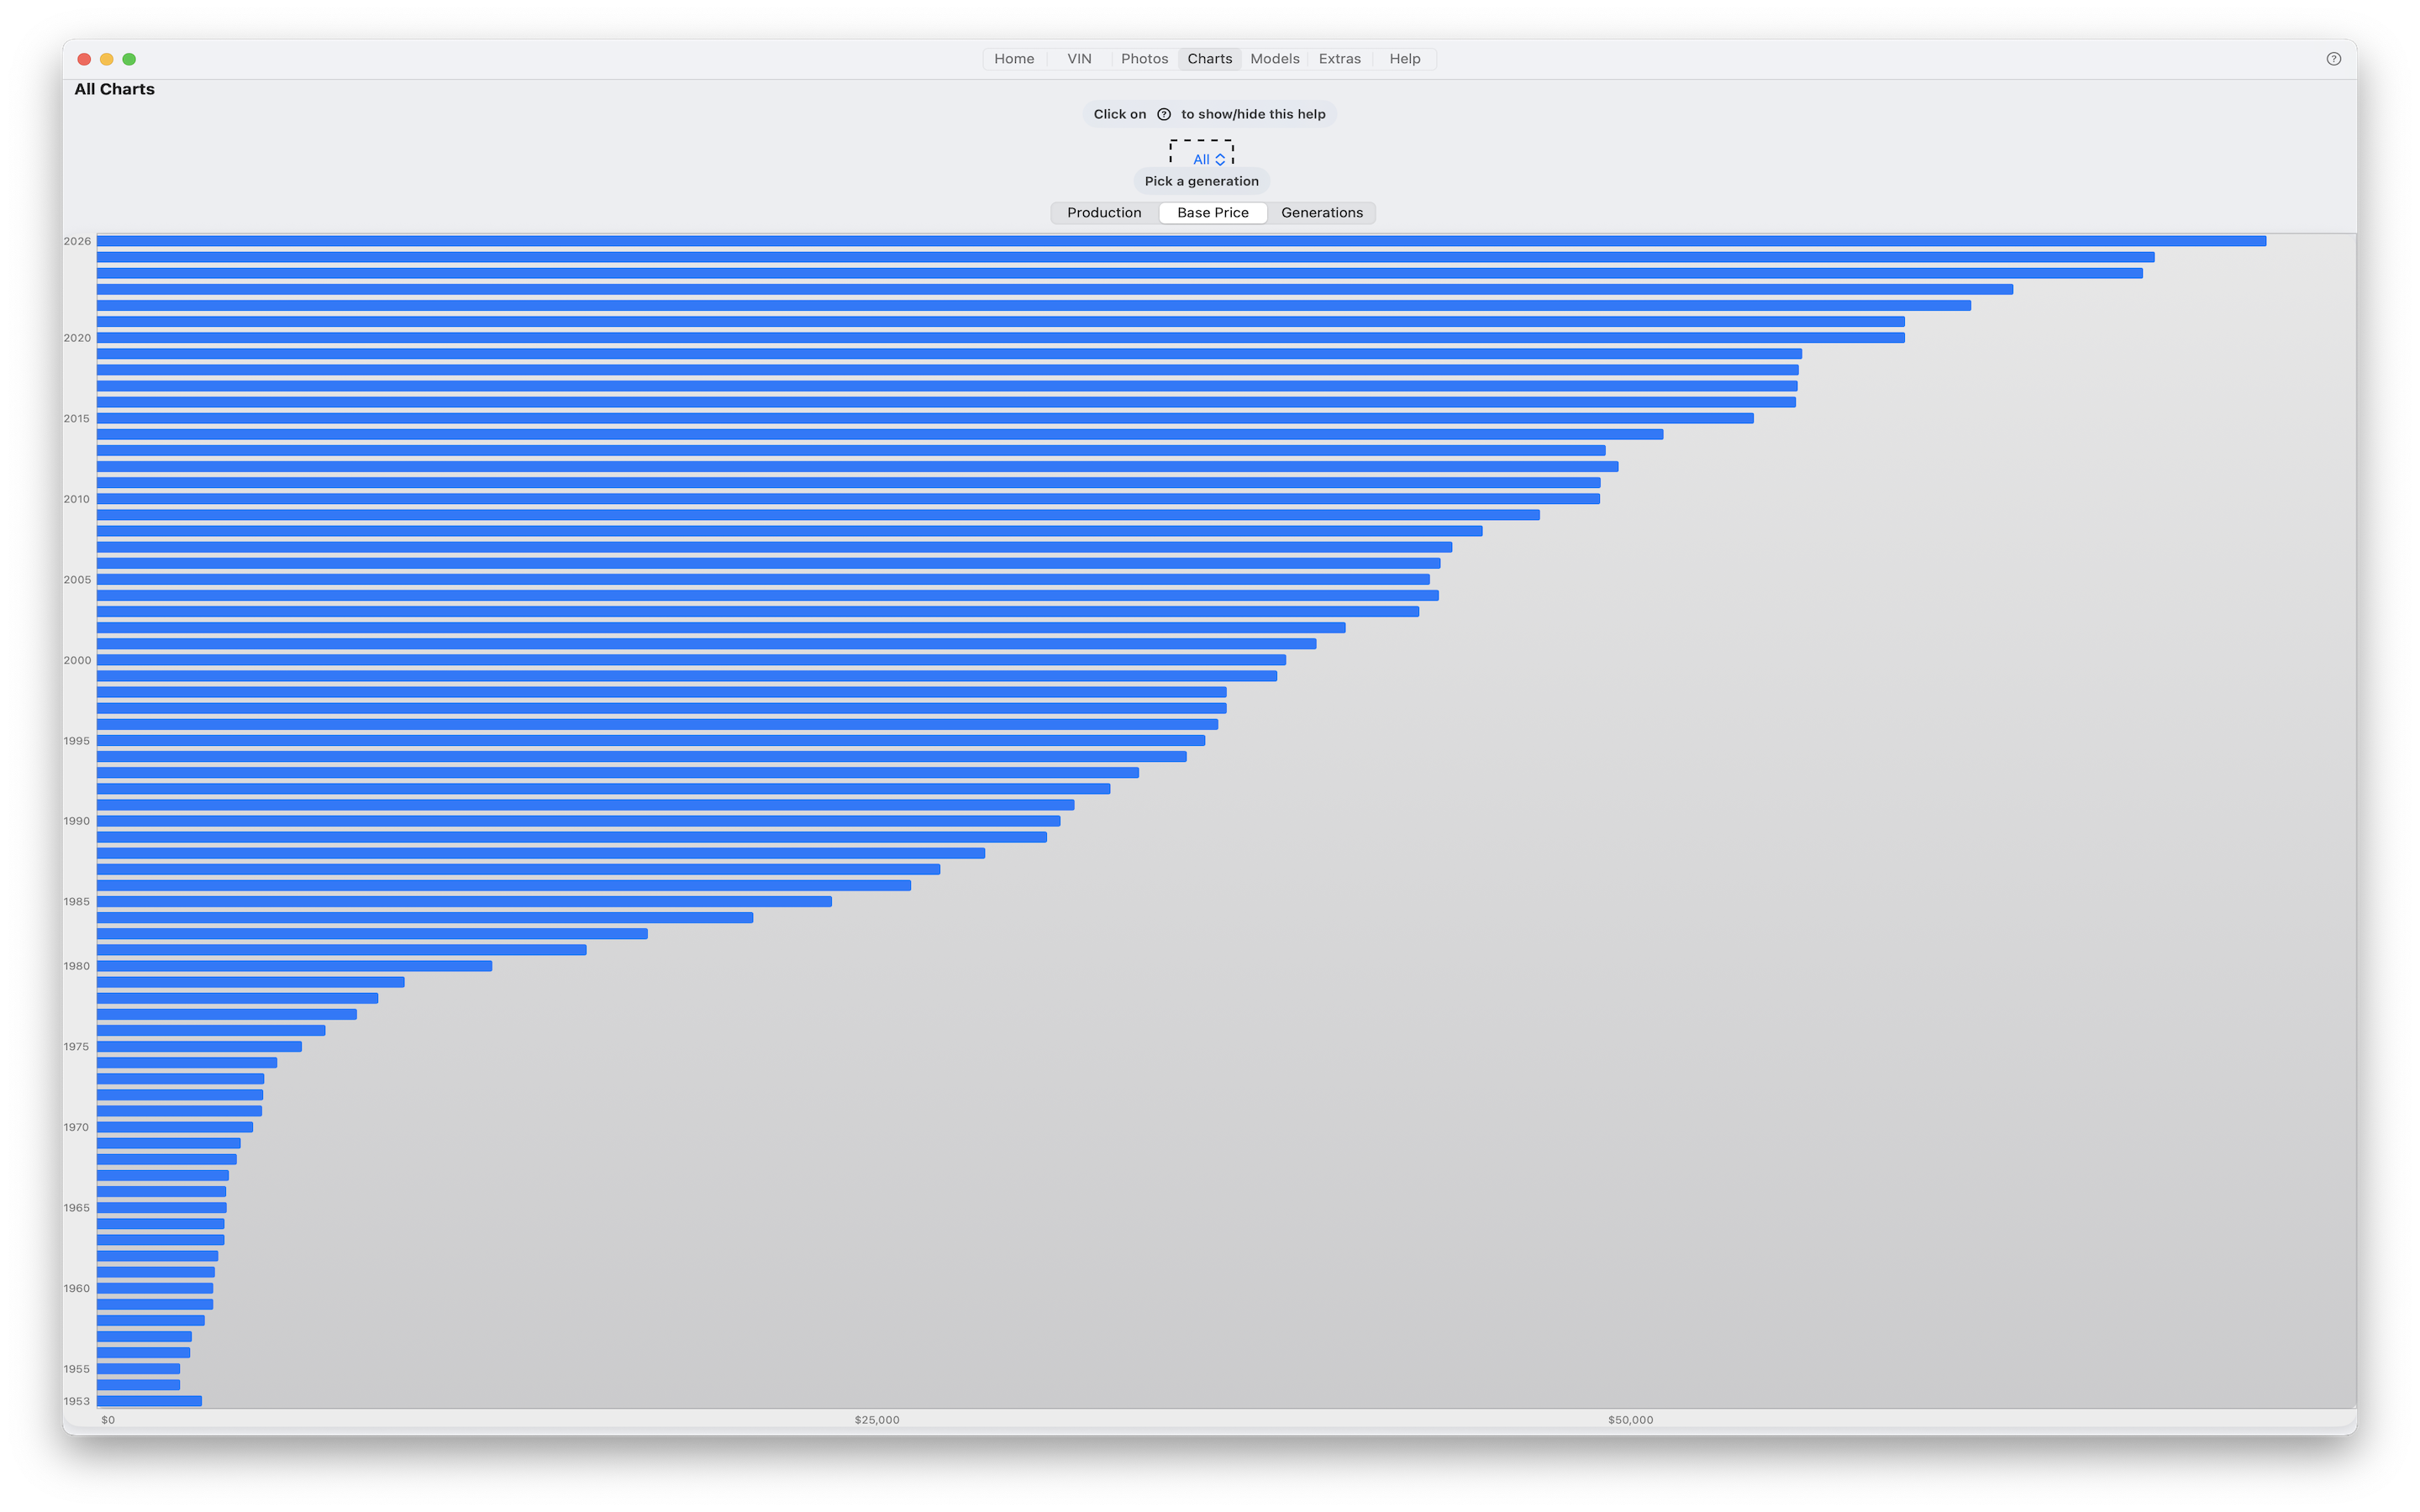Viewport: 2420px width, 1512px height.
Task: Click the green fullscreen window button
Action: [x=129, y=59]
